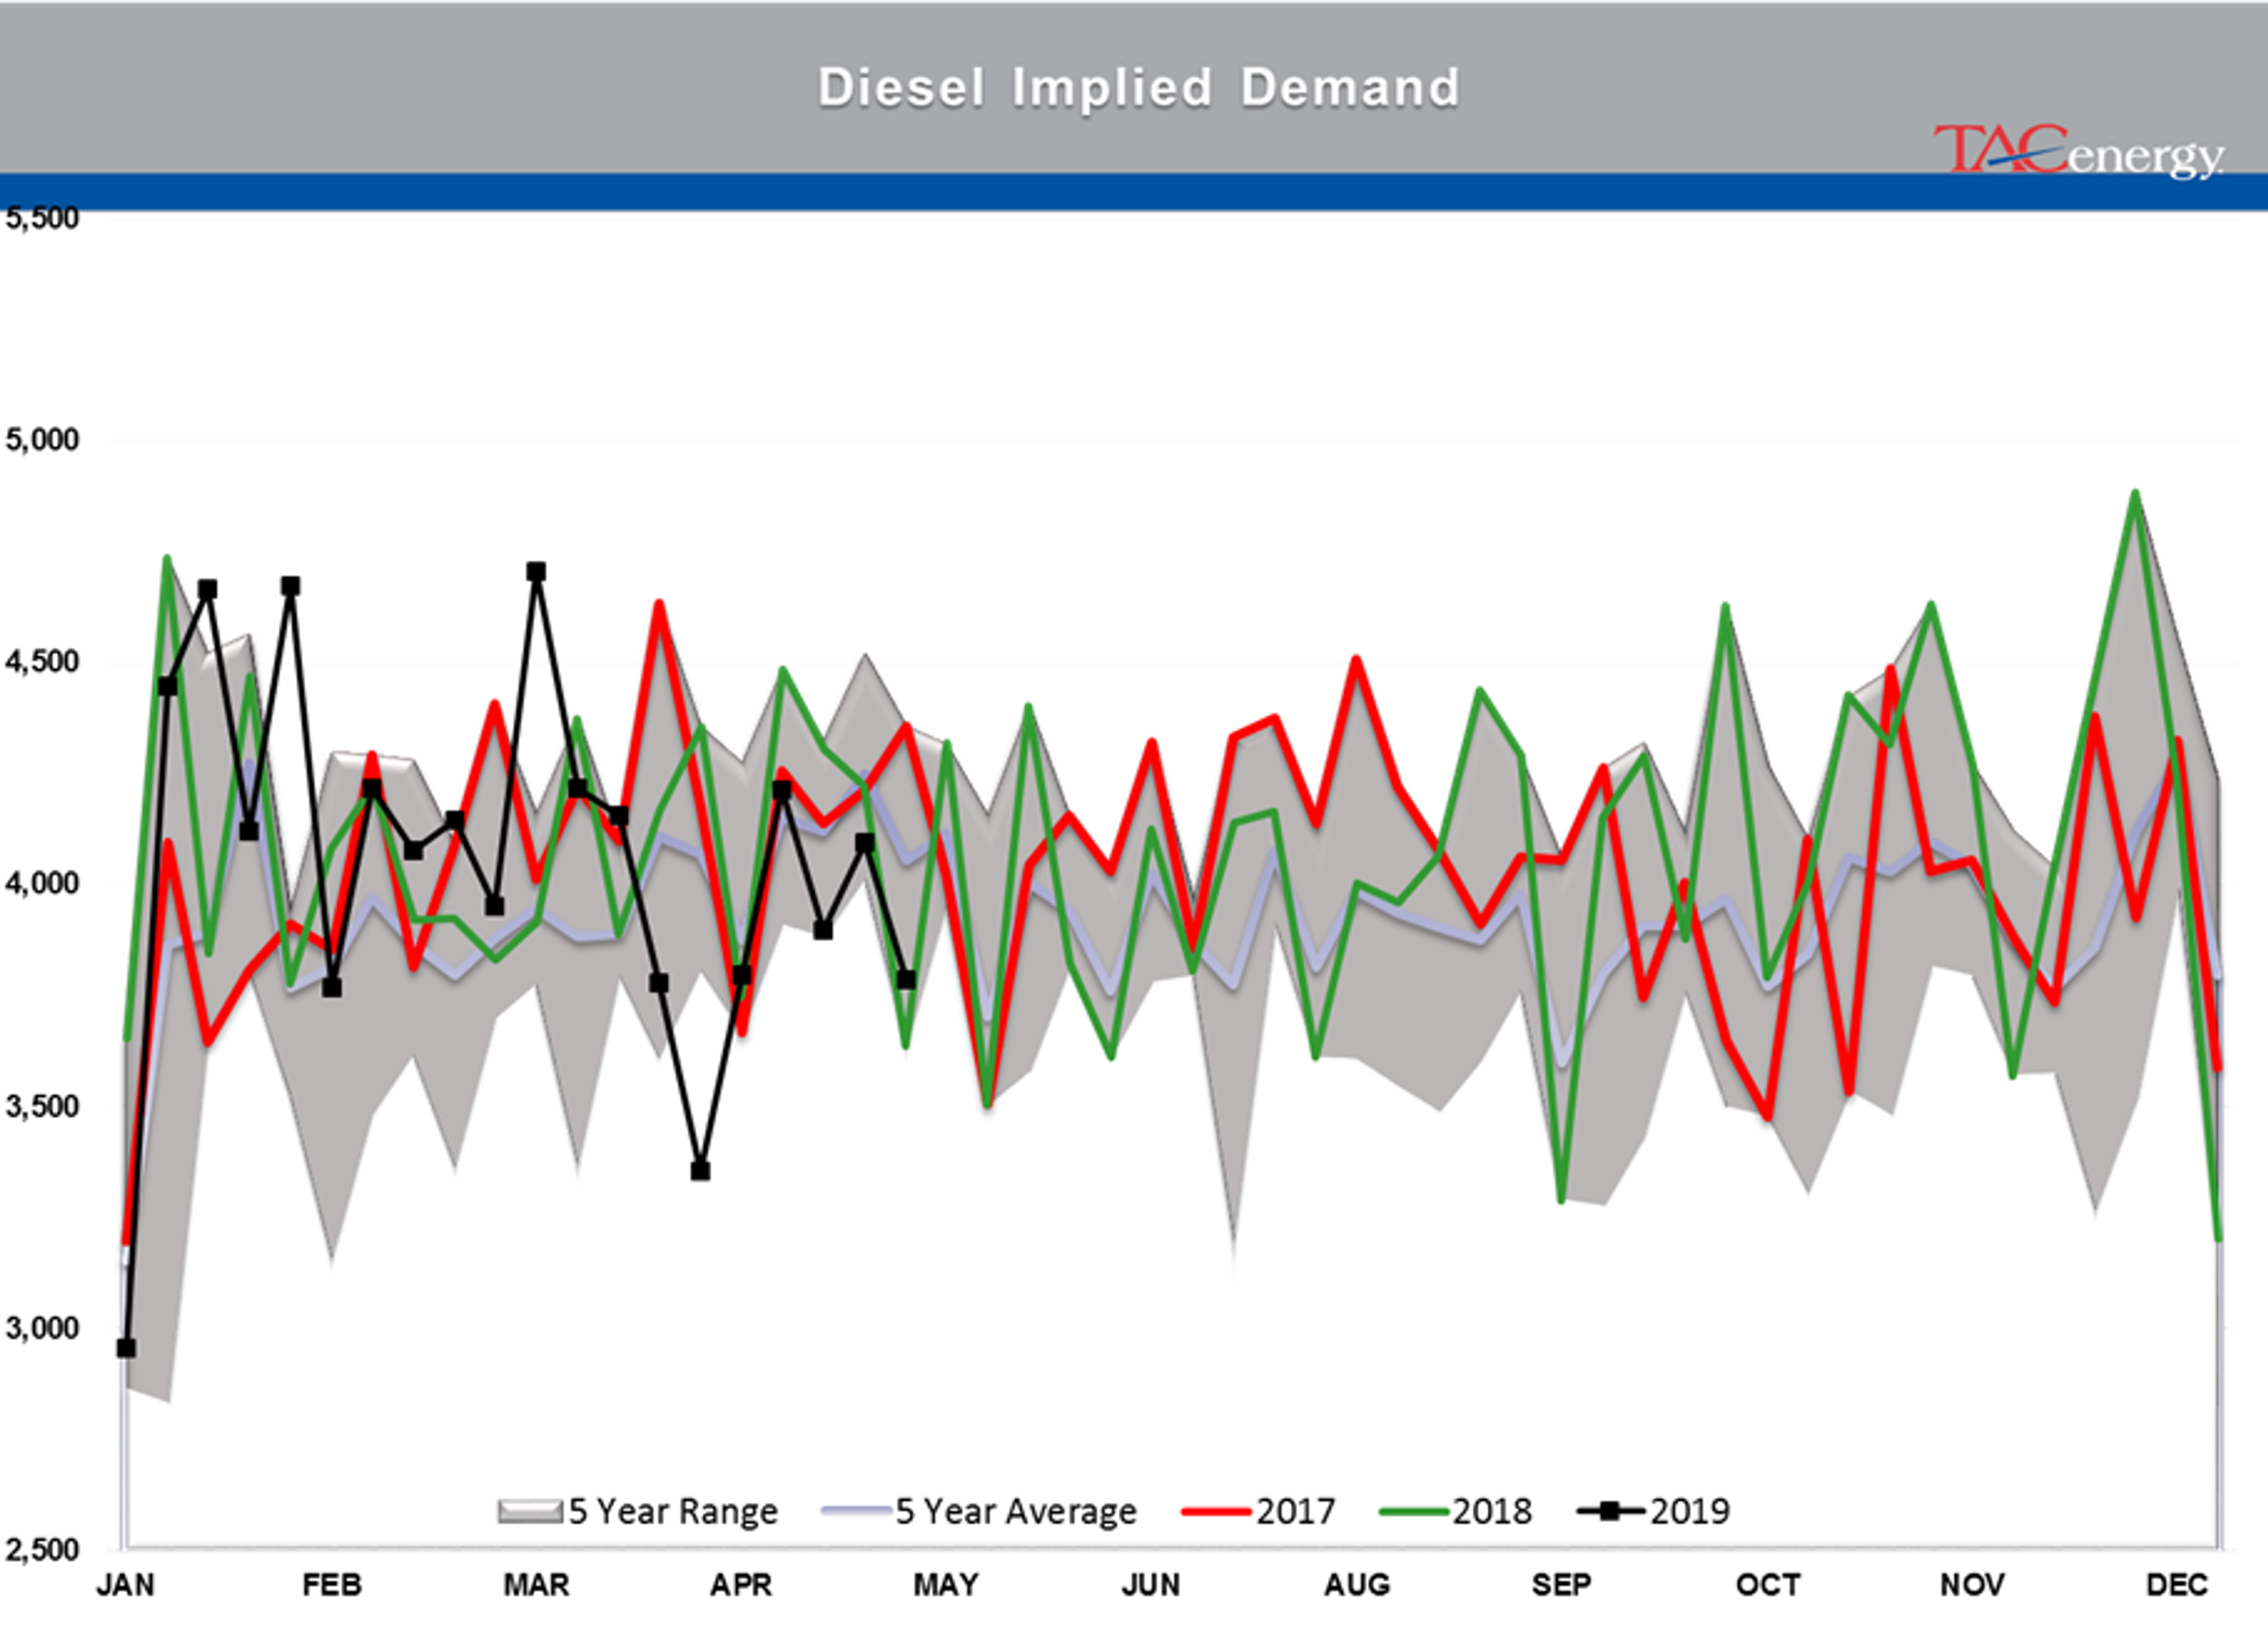
Task: Click the 3,000 y-axis label
Action: (41, 1328)
